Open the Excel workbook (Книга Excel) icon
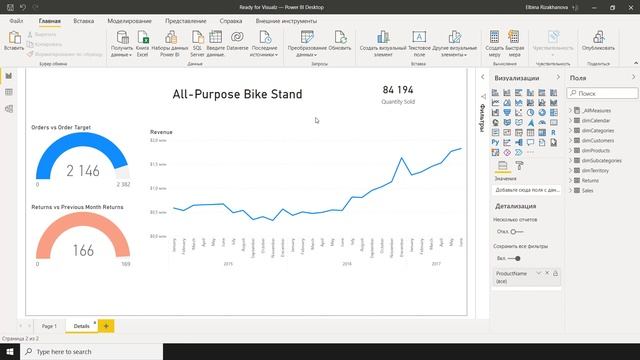Viewport: 640px width, 360px height. tap(143, 38)
